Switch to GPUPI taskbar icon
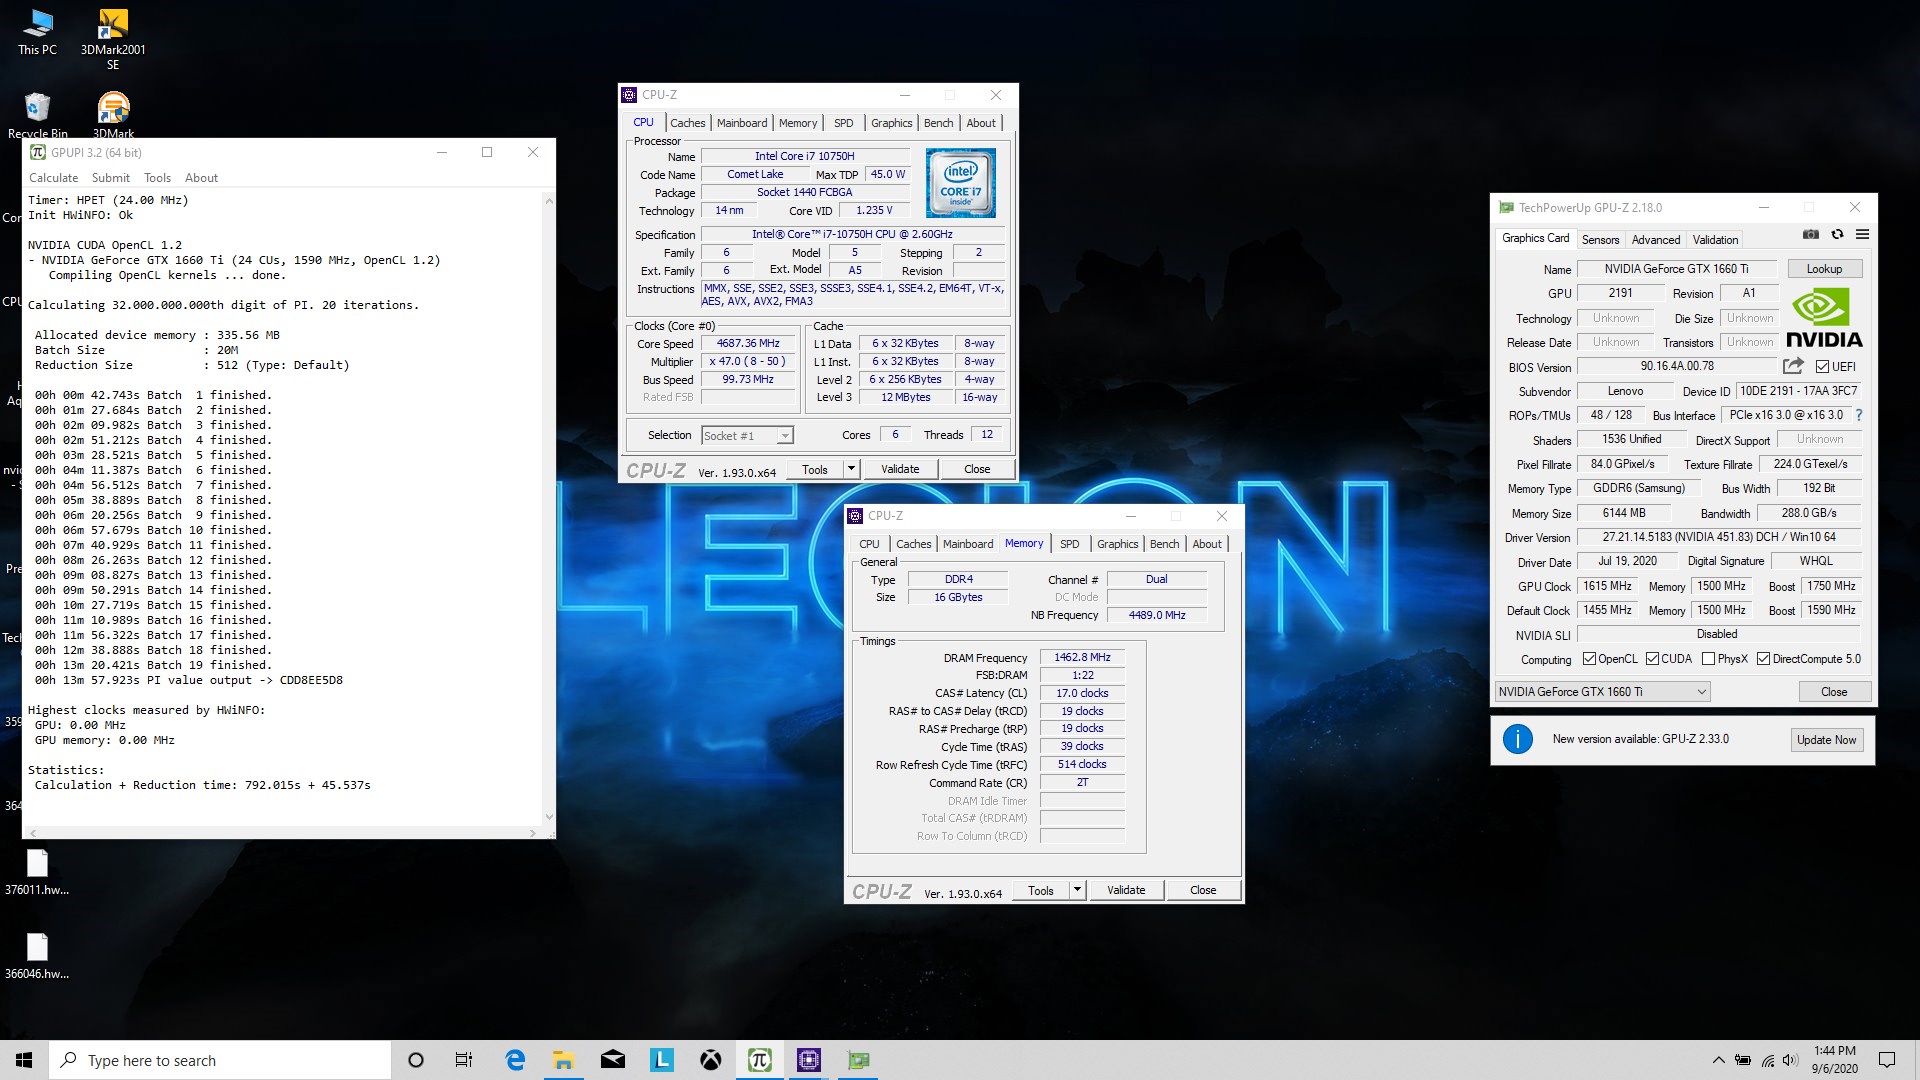This screenshot has height=1080, width=1920. point(760,1060)
